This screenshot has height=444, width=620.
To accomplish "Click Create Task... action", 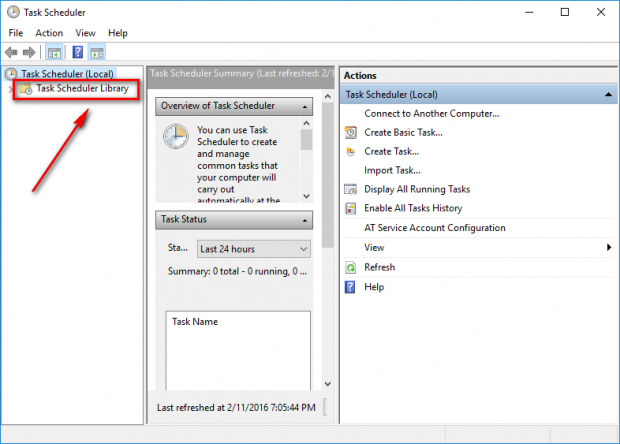I will tap(391, 151).
